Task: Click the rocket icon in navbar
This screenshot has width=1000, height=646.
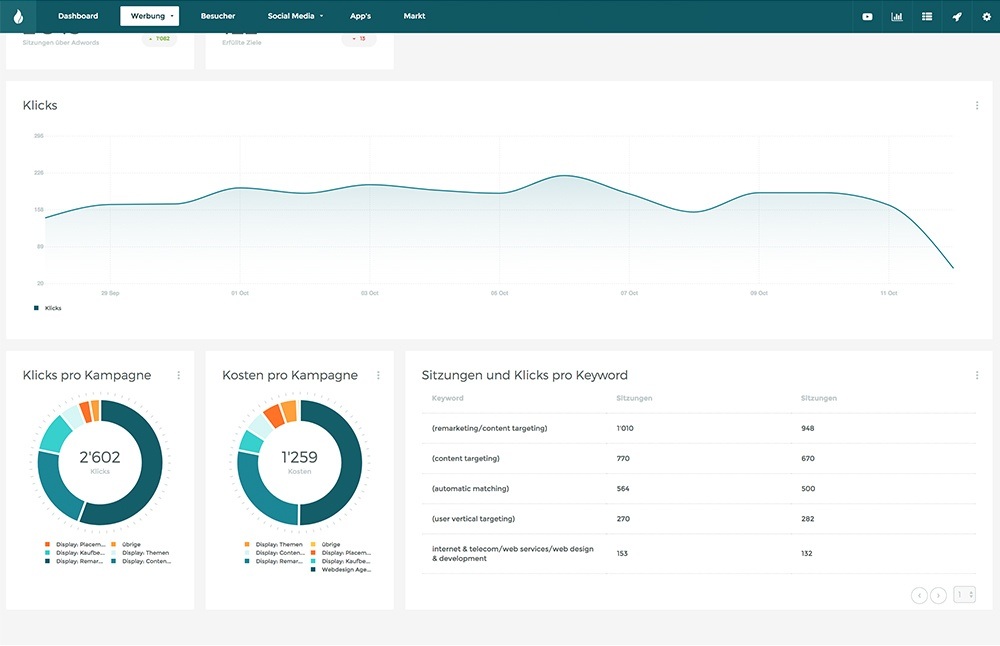Action: click(957, 17)
